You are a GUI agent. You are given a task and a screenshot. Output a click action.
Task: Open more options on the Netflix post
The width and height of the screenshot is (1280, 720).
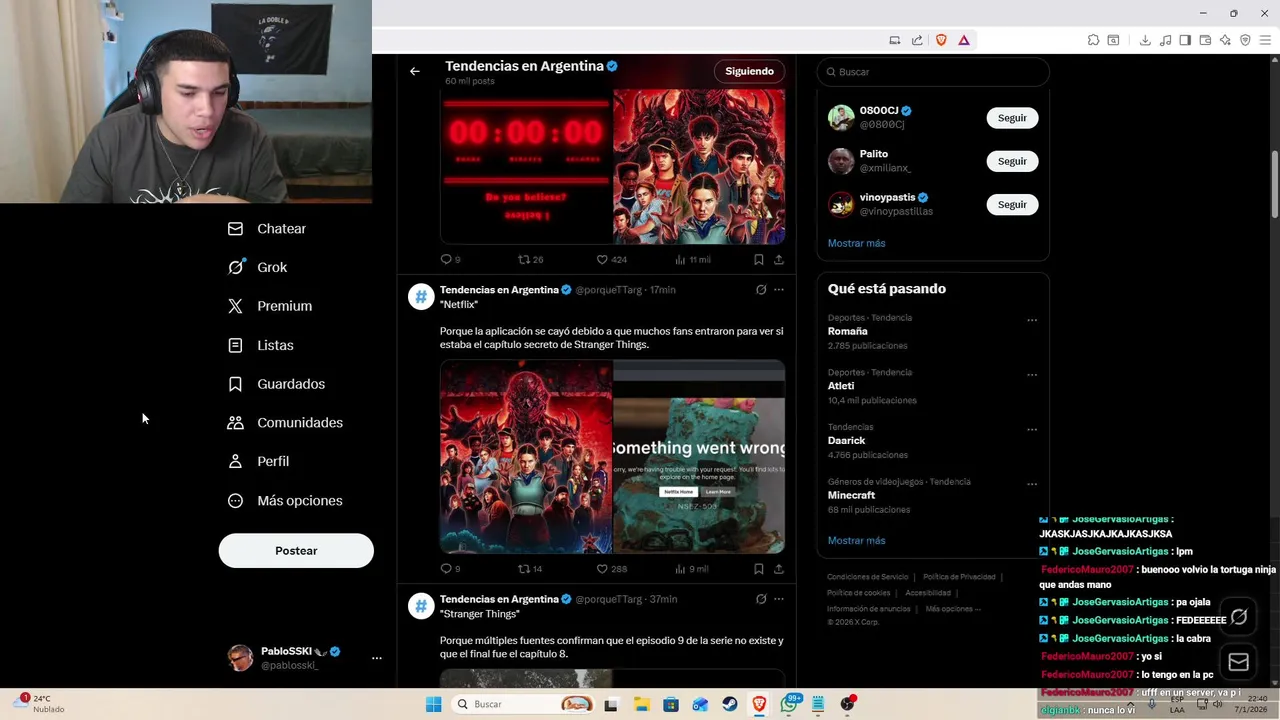coord(779,290)
